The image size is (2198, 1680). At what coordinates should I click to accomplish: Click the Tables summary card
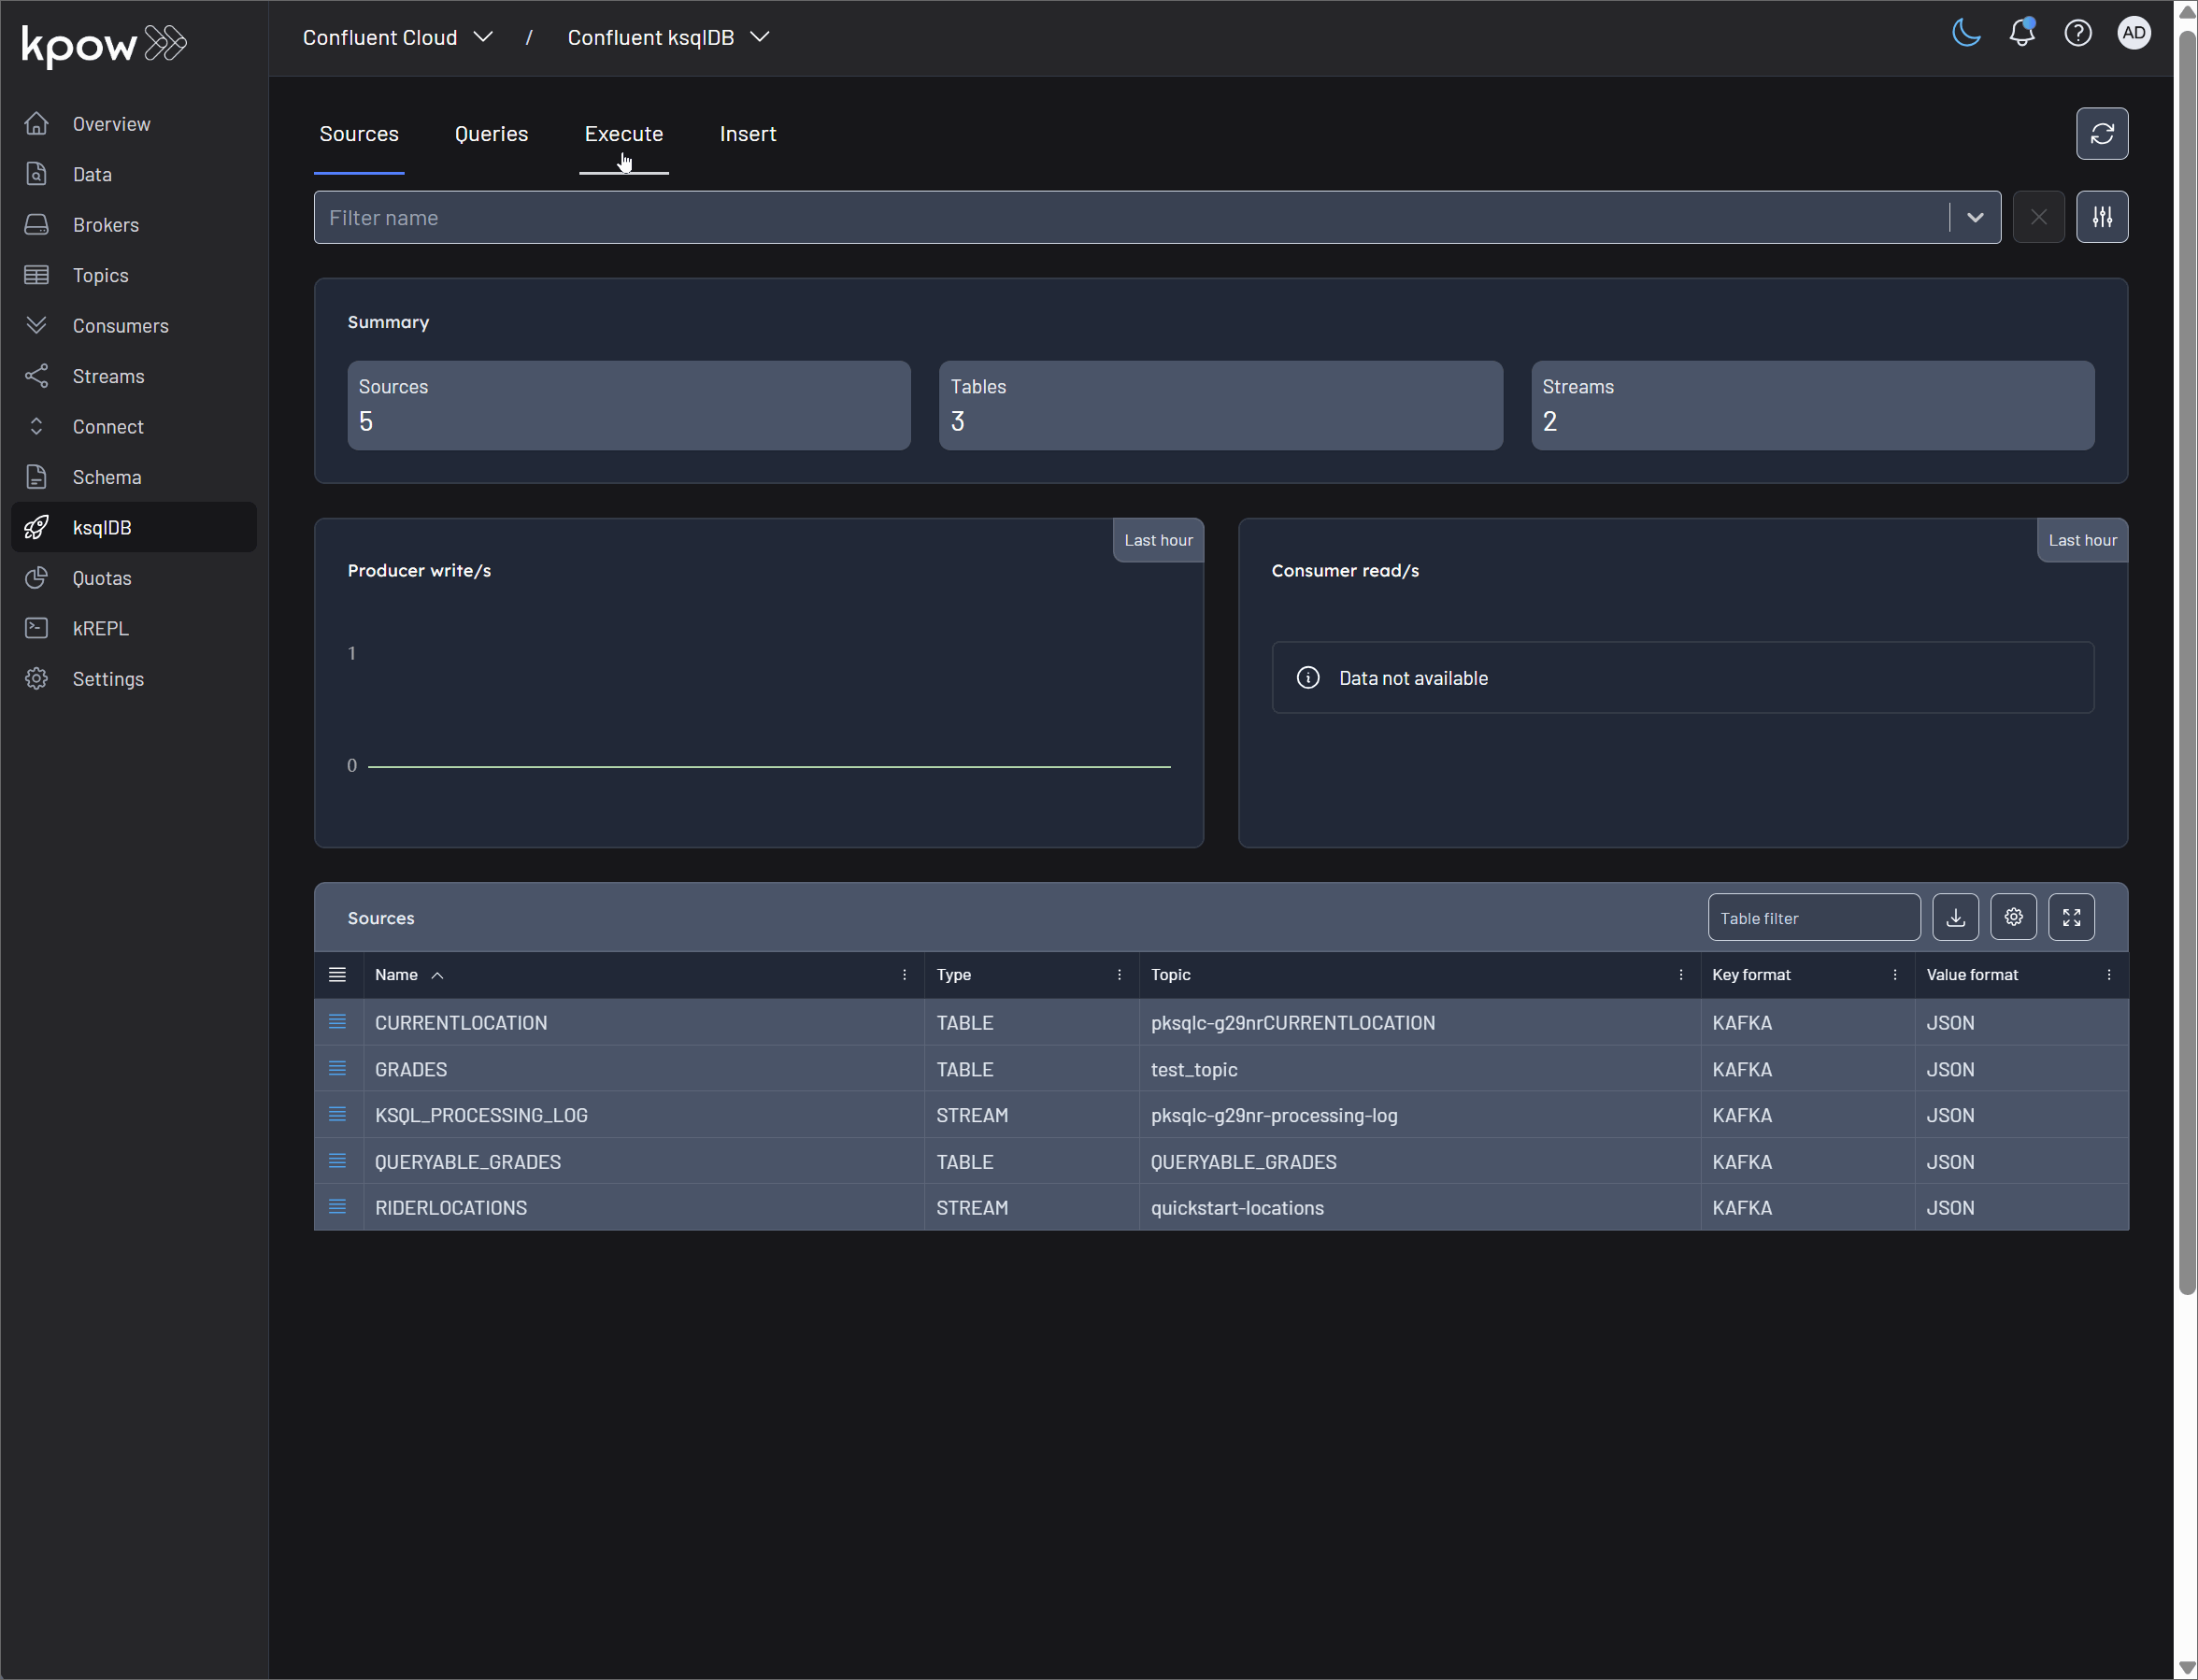pyautogui.click(x=1220, y=405)
